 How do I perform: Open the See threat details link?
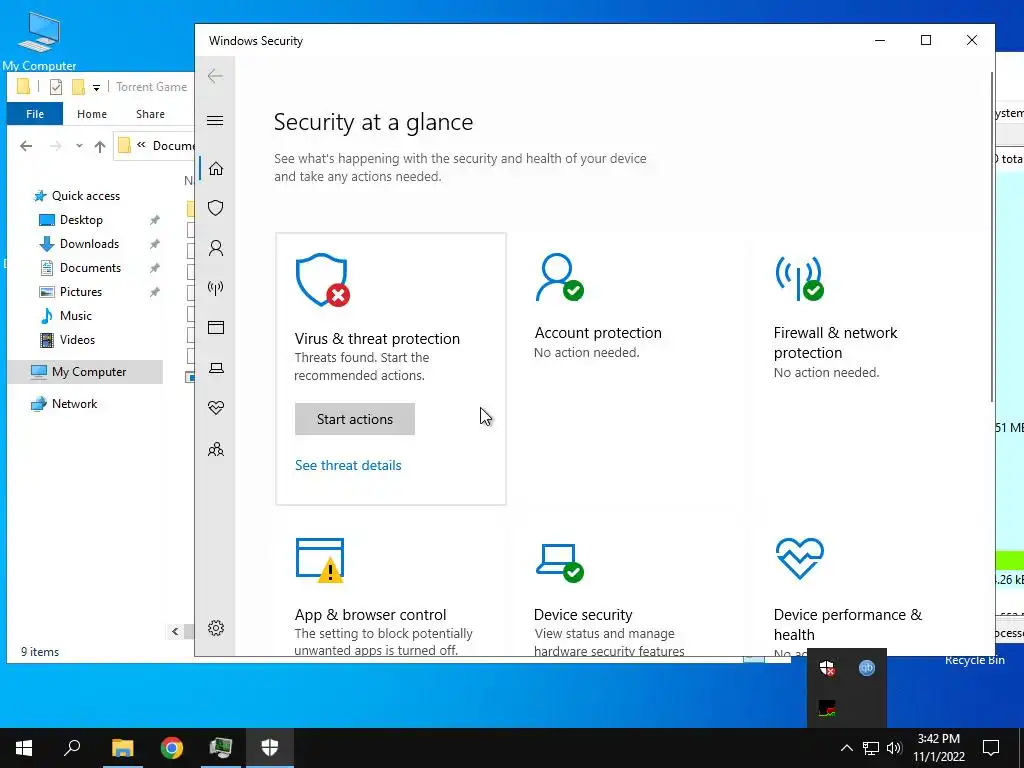coord(348,466)
